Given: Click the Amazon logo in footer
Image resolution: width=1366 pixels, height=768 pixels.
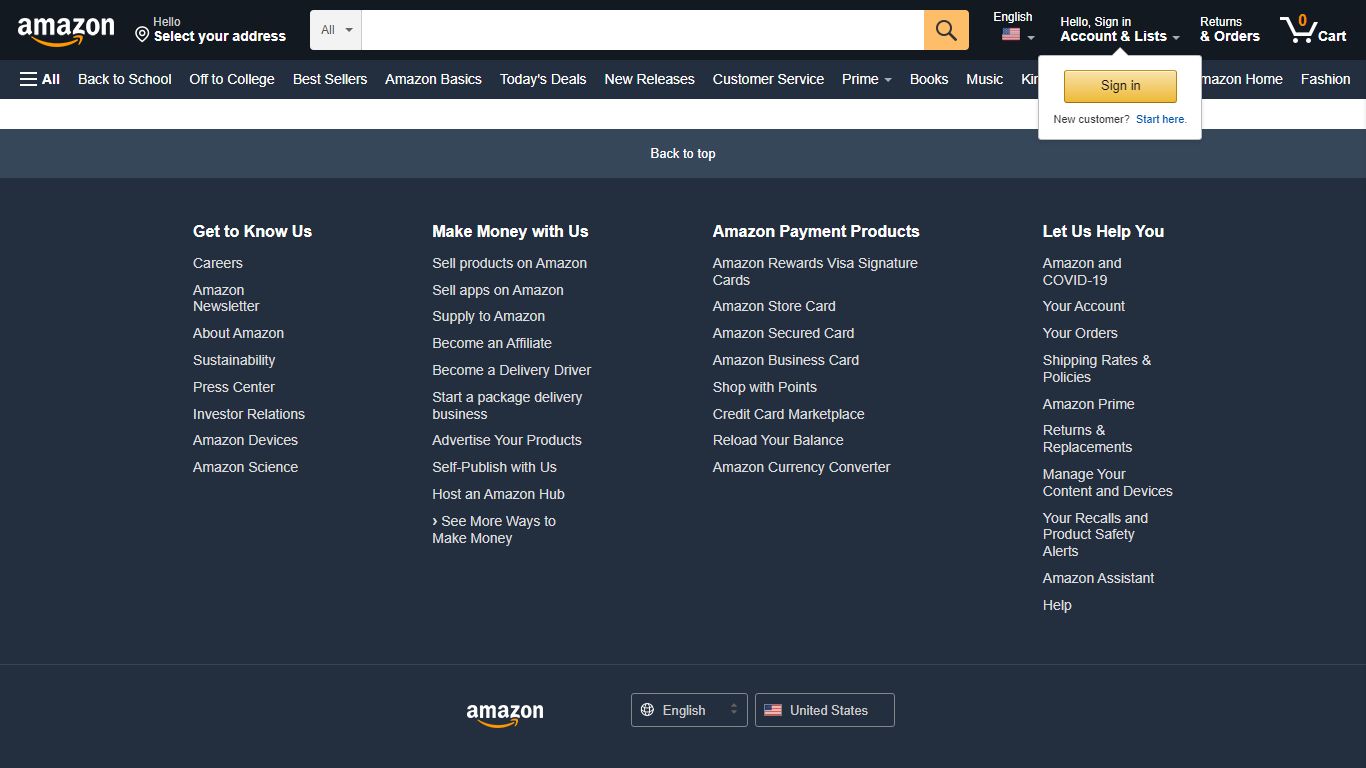Looking at the screenshot, I should pyautogui.click(x=505, y=713).
